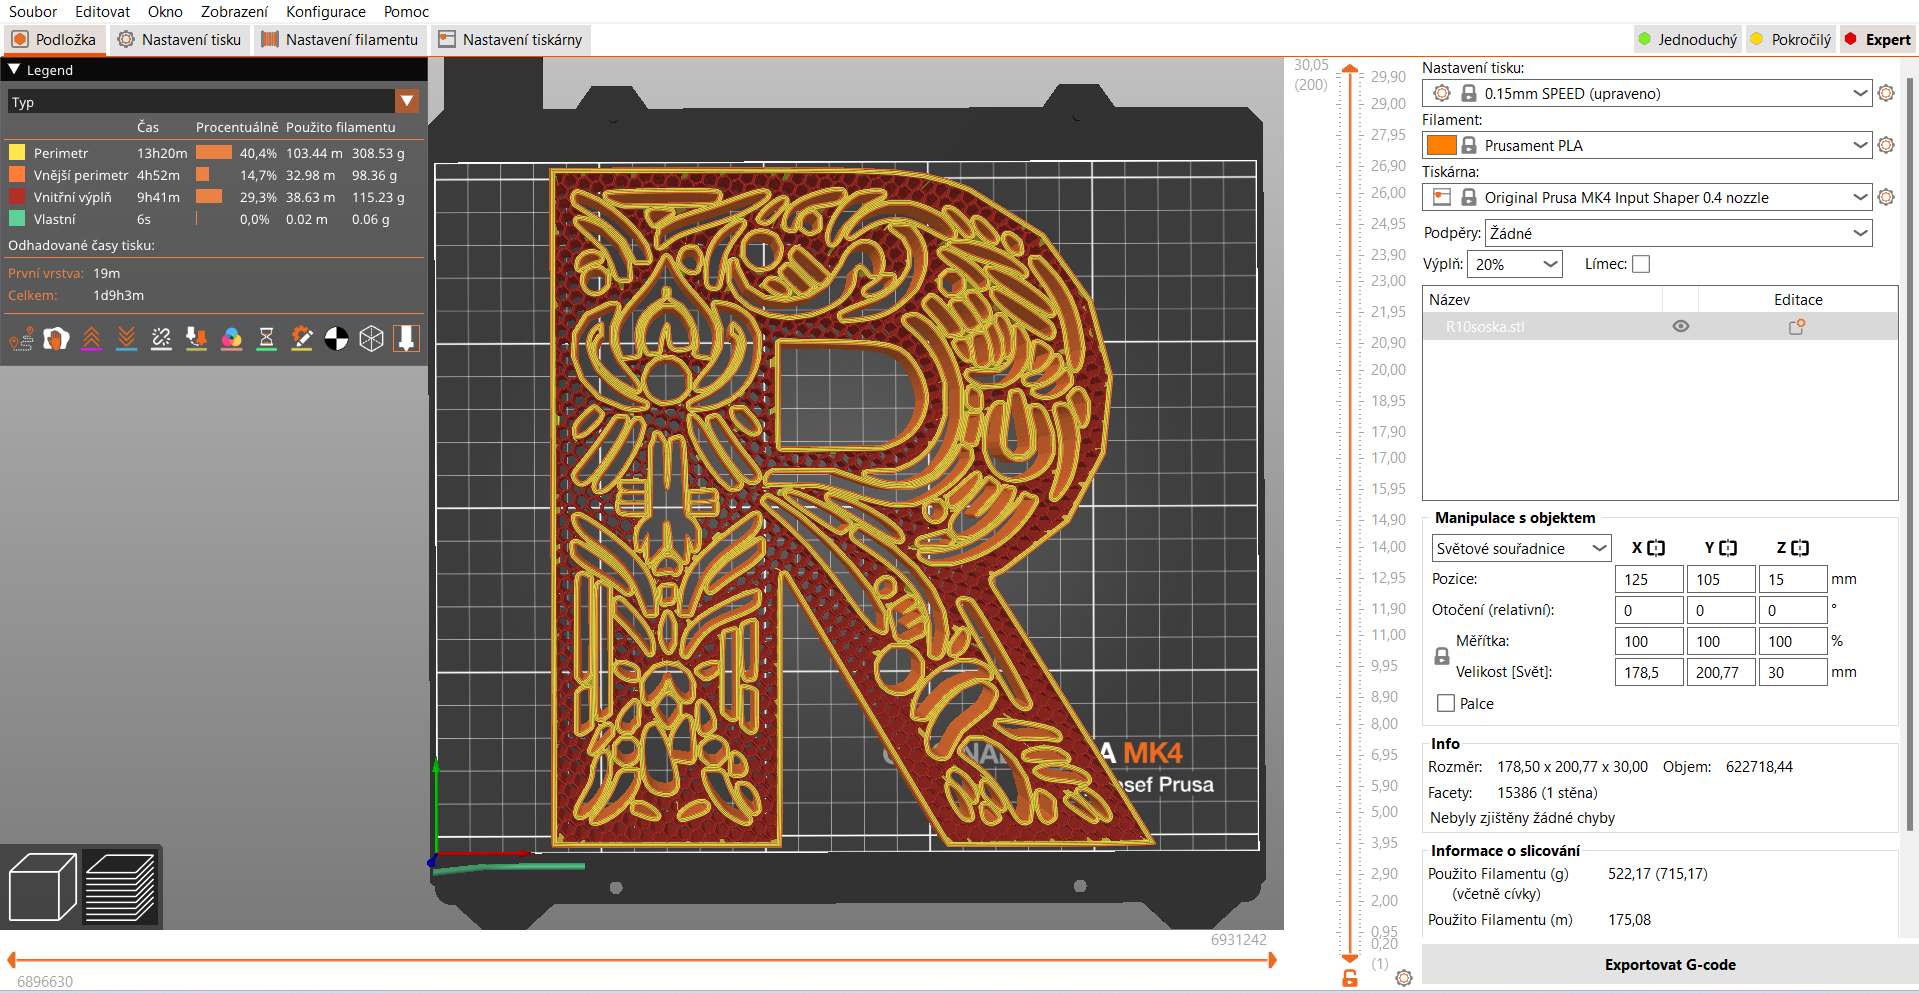Enable the Límec (brim) checkbox
This screenshot has height=993, width=1919.
1641,264
